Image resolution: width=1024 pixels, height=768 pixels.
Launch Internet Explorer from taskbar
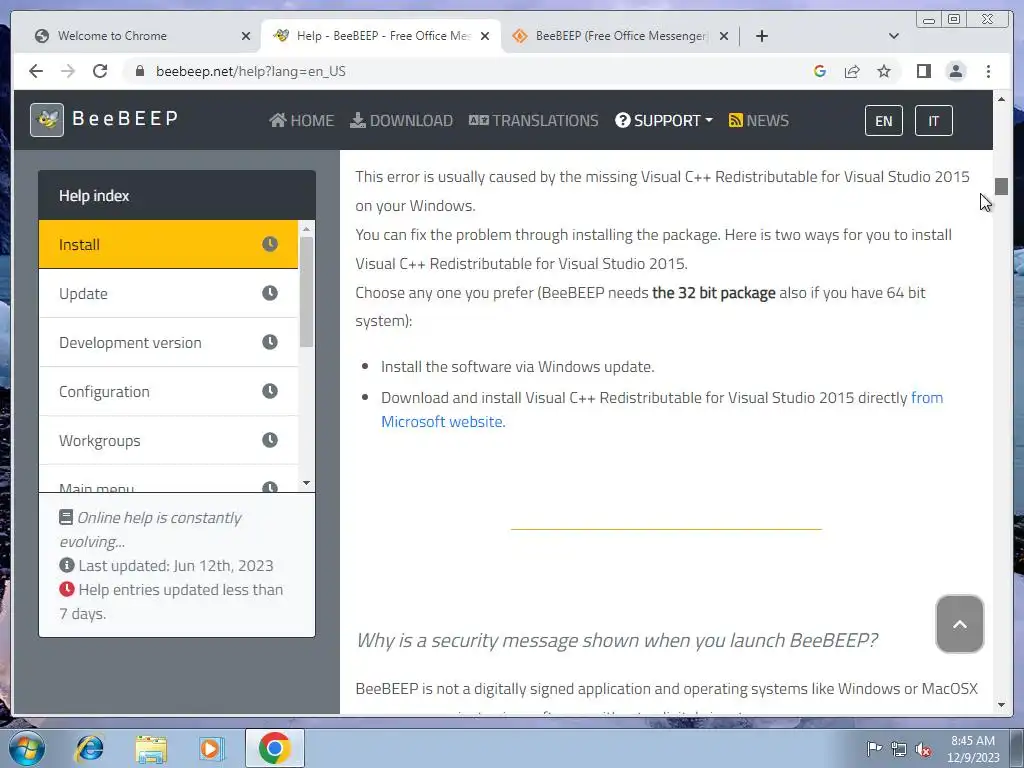[89, 748]
